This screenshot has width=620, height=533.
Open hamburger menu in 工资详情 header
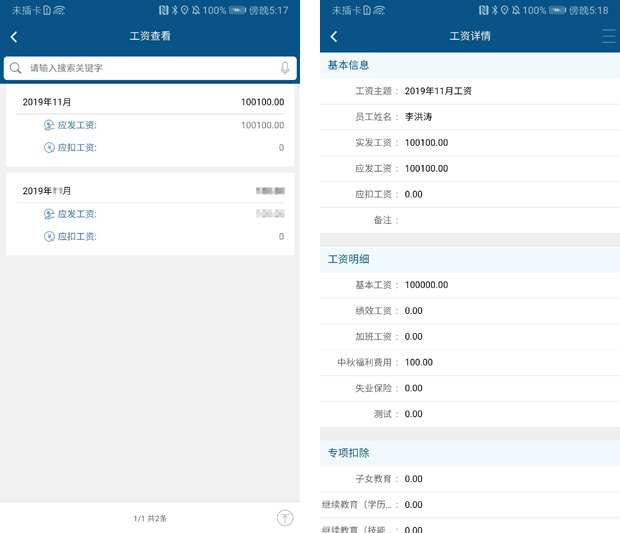(x=608, y=36)
